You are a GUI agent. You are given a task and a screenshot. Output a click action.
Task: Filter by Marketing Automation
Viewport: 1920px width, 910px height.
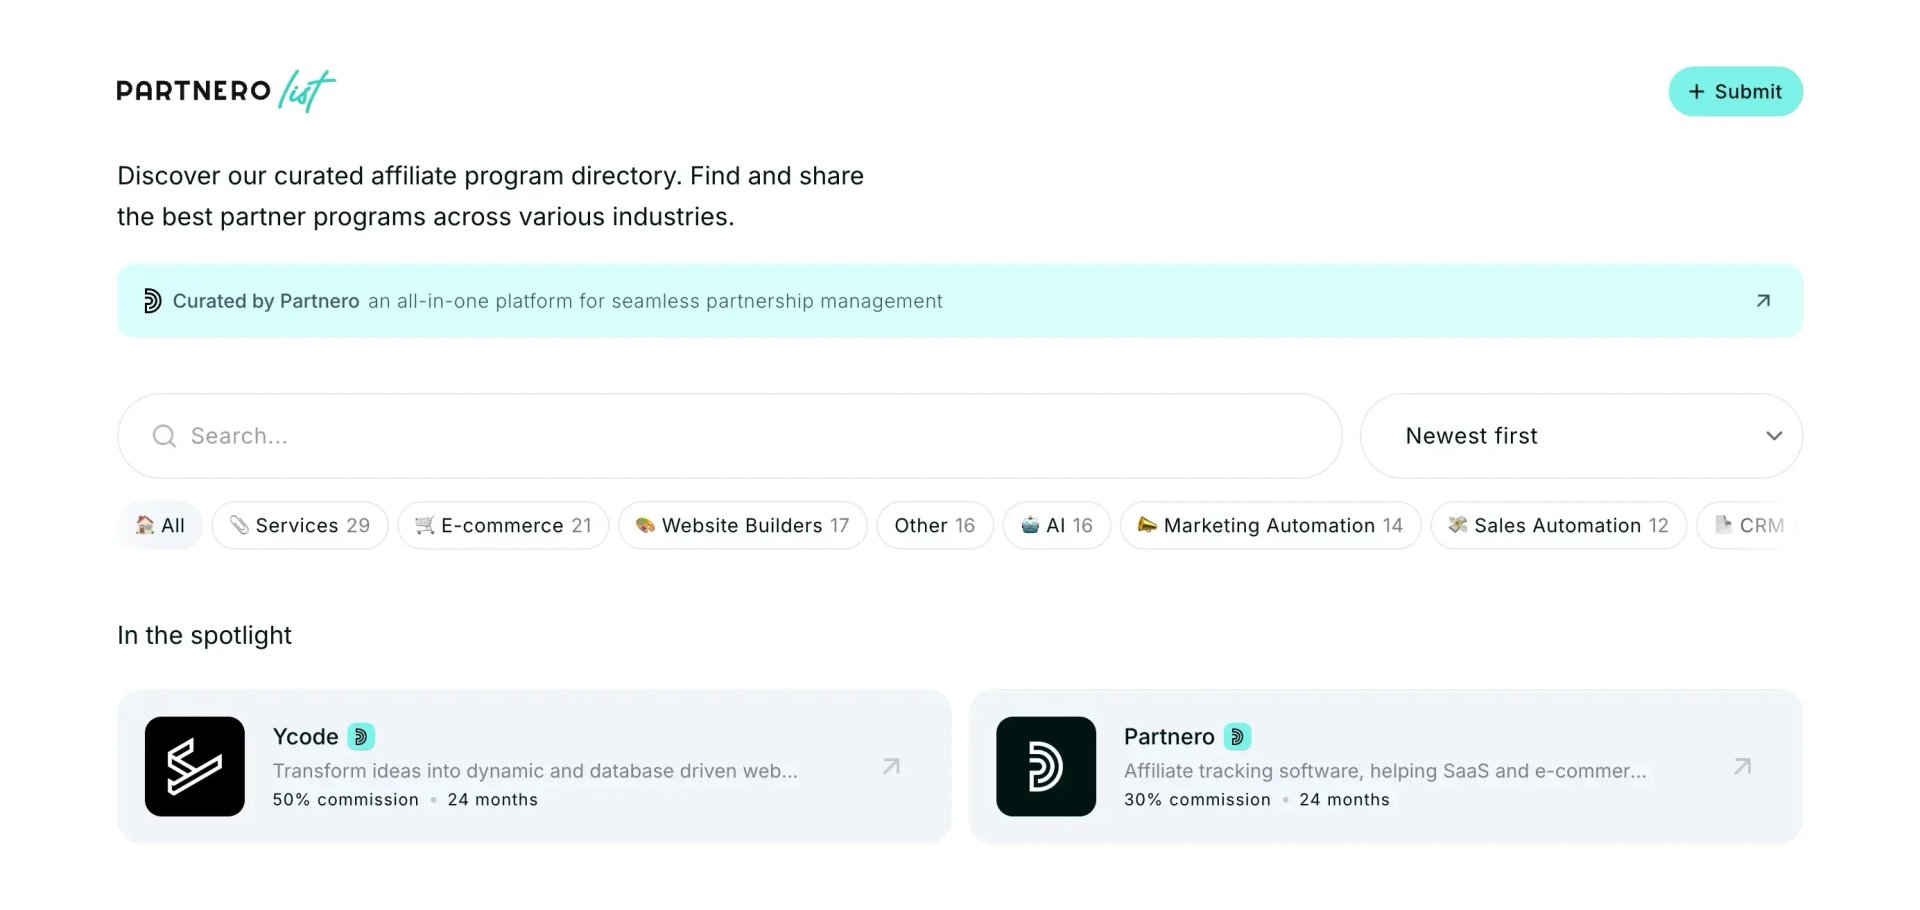(x=1270, y=525)
